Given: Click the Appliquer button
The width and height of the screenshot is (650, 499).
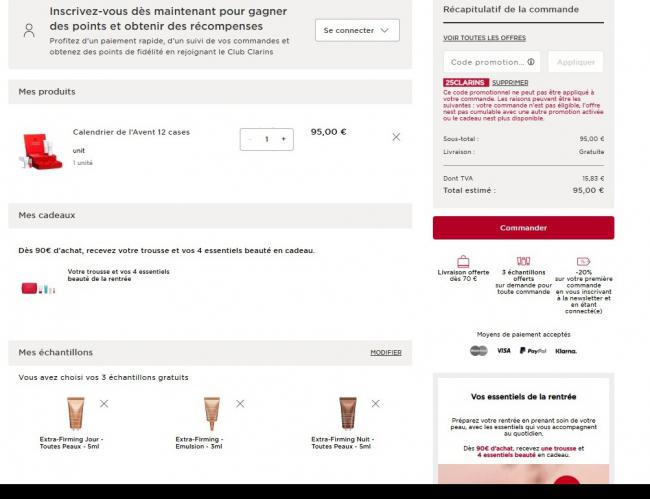Looking at the screenshot, I should tap(575, 62).
